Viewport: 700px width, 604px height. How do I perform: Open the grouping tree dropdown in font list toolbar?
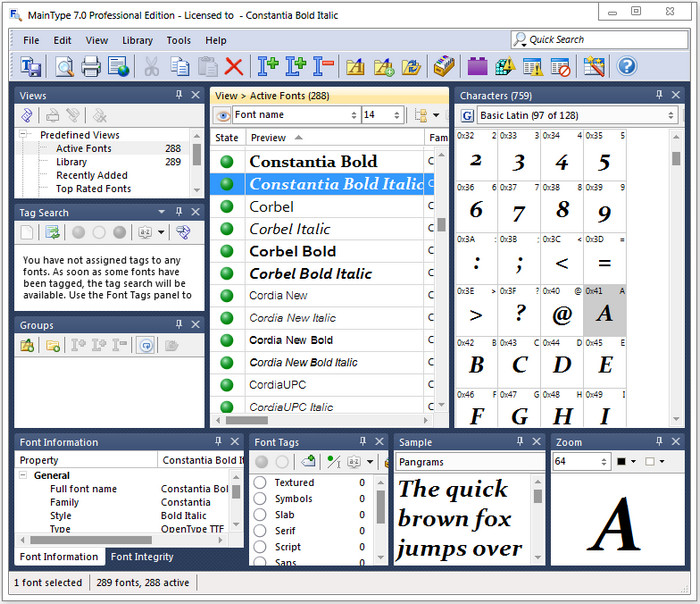point(436,115)
